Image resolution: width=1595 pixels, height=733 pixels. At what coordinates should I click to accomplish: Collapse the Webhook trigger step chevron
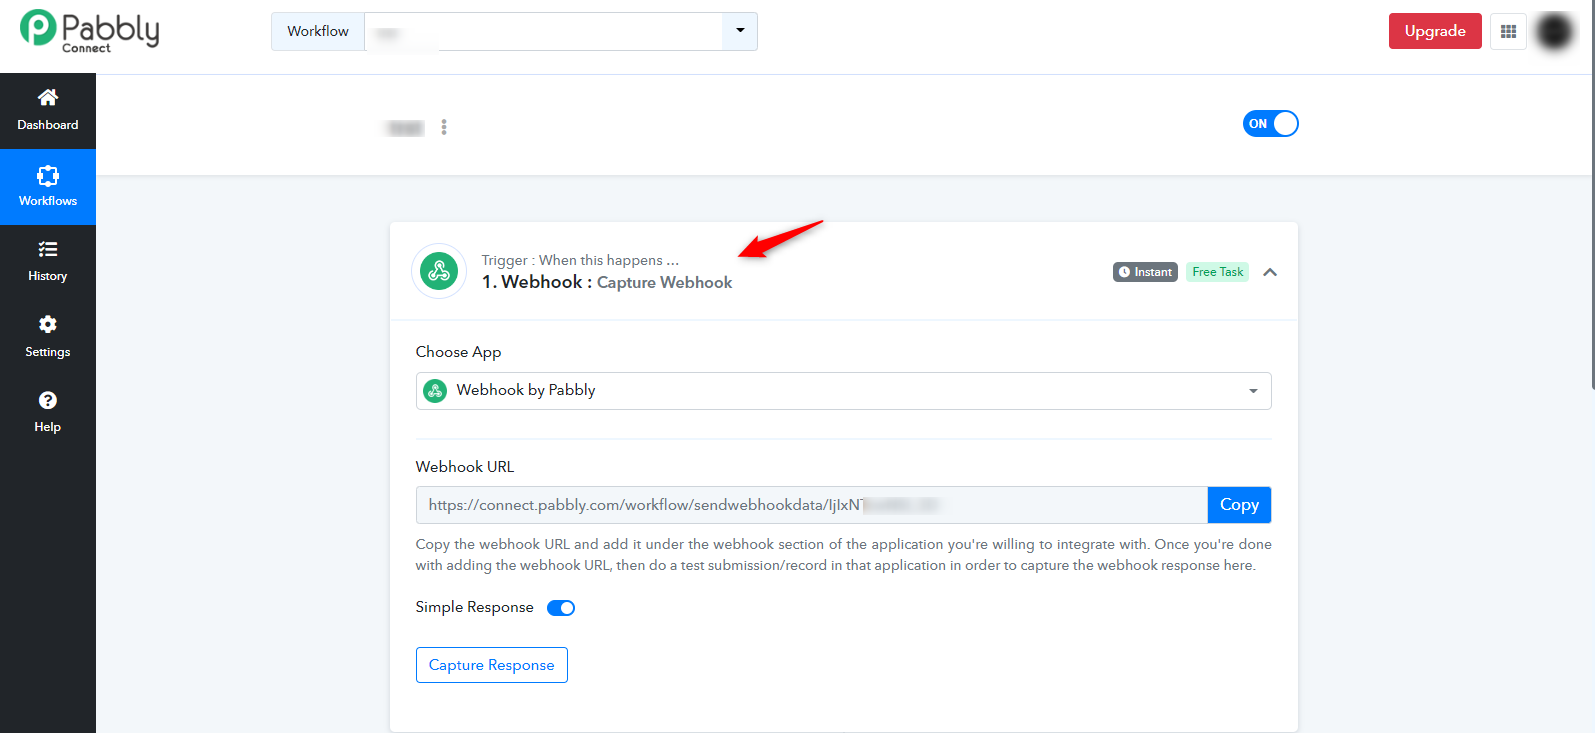click(x=1270, y=272)
